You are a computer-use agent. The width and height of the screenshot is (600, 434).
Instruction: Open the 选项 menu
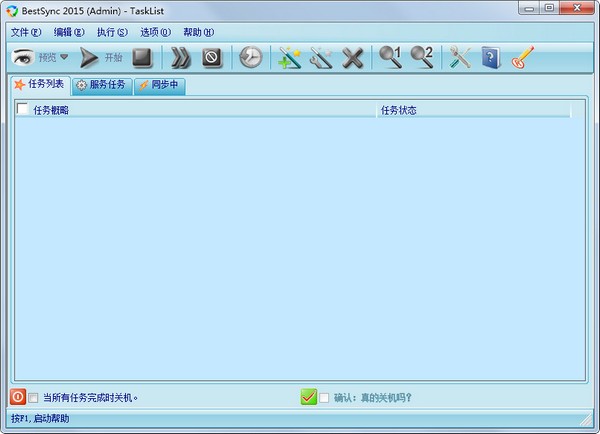pyautogui.click(x=155, y=32)
